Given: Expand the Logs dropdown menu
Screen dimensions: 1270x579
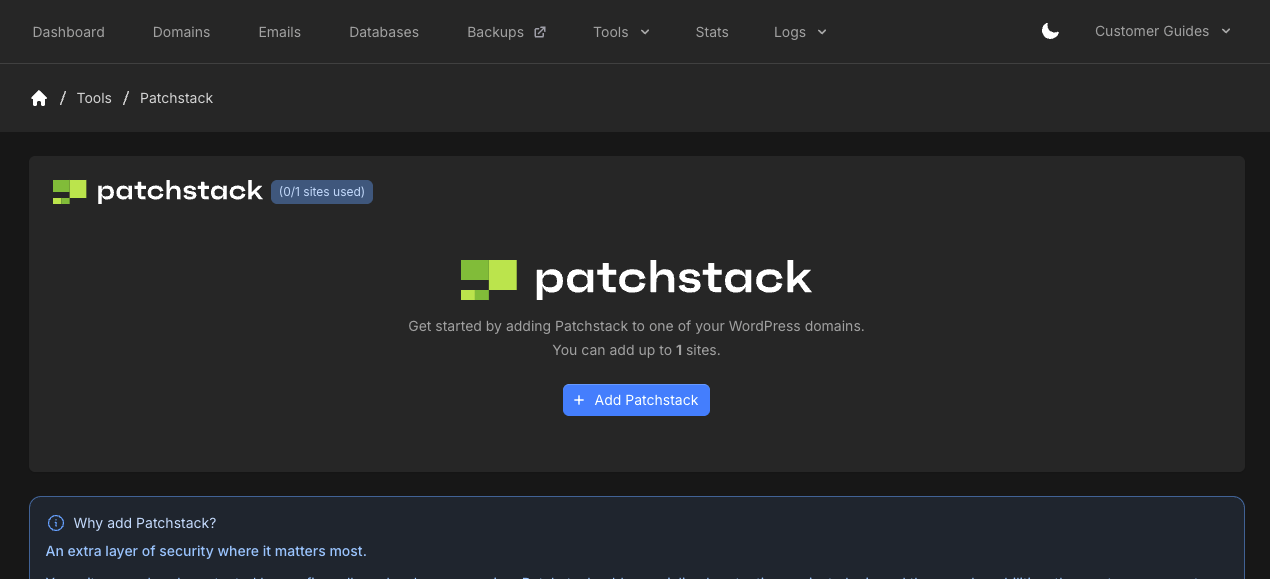Looking at the screenshot, I should pyautogui.click(x=800, y=32).
